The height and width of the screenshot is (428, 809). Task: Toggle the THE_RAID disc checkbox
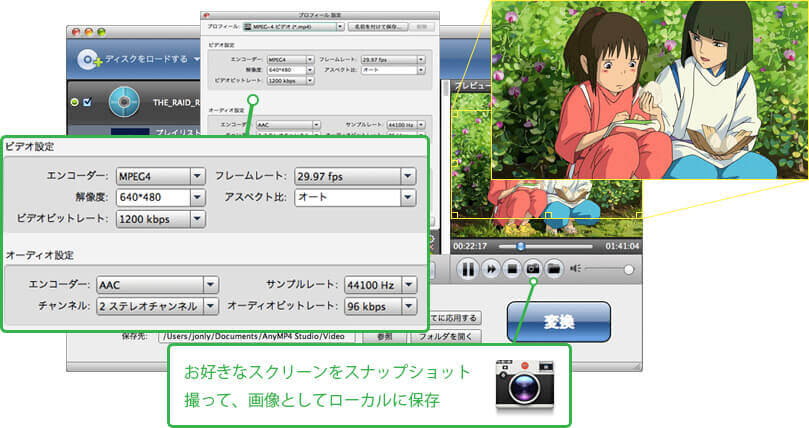(87, 102)
